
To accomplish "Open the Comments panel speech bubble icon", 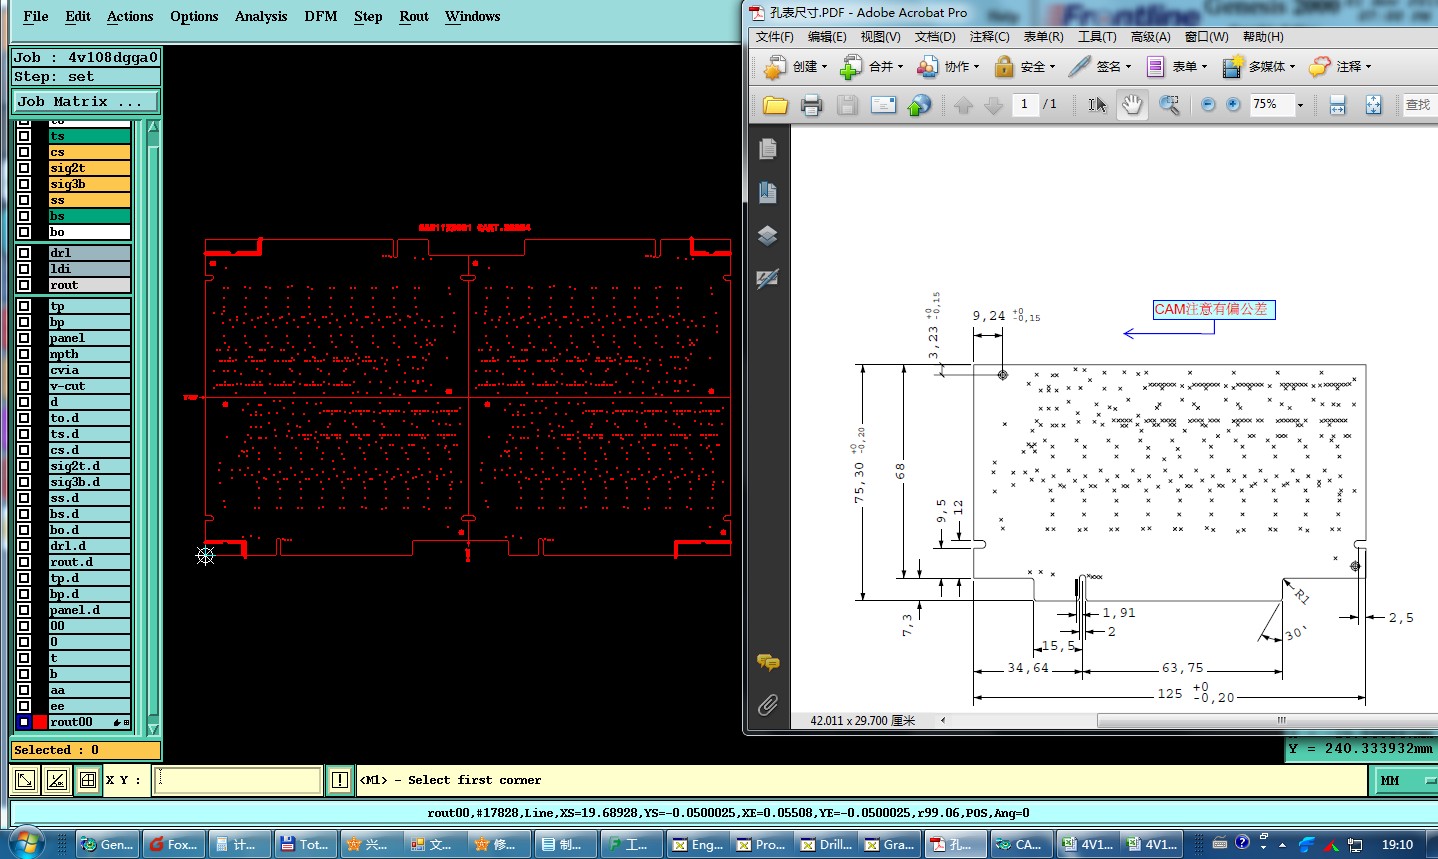I will (x=767, y=662).
